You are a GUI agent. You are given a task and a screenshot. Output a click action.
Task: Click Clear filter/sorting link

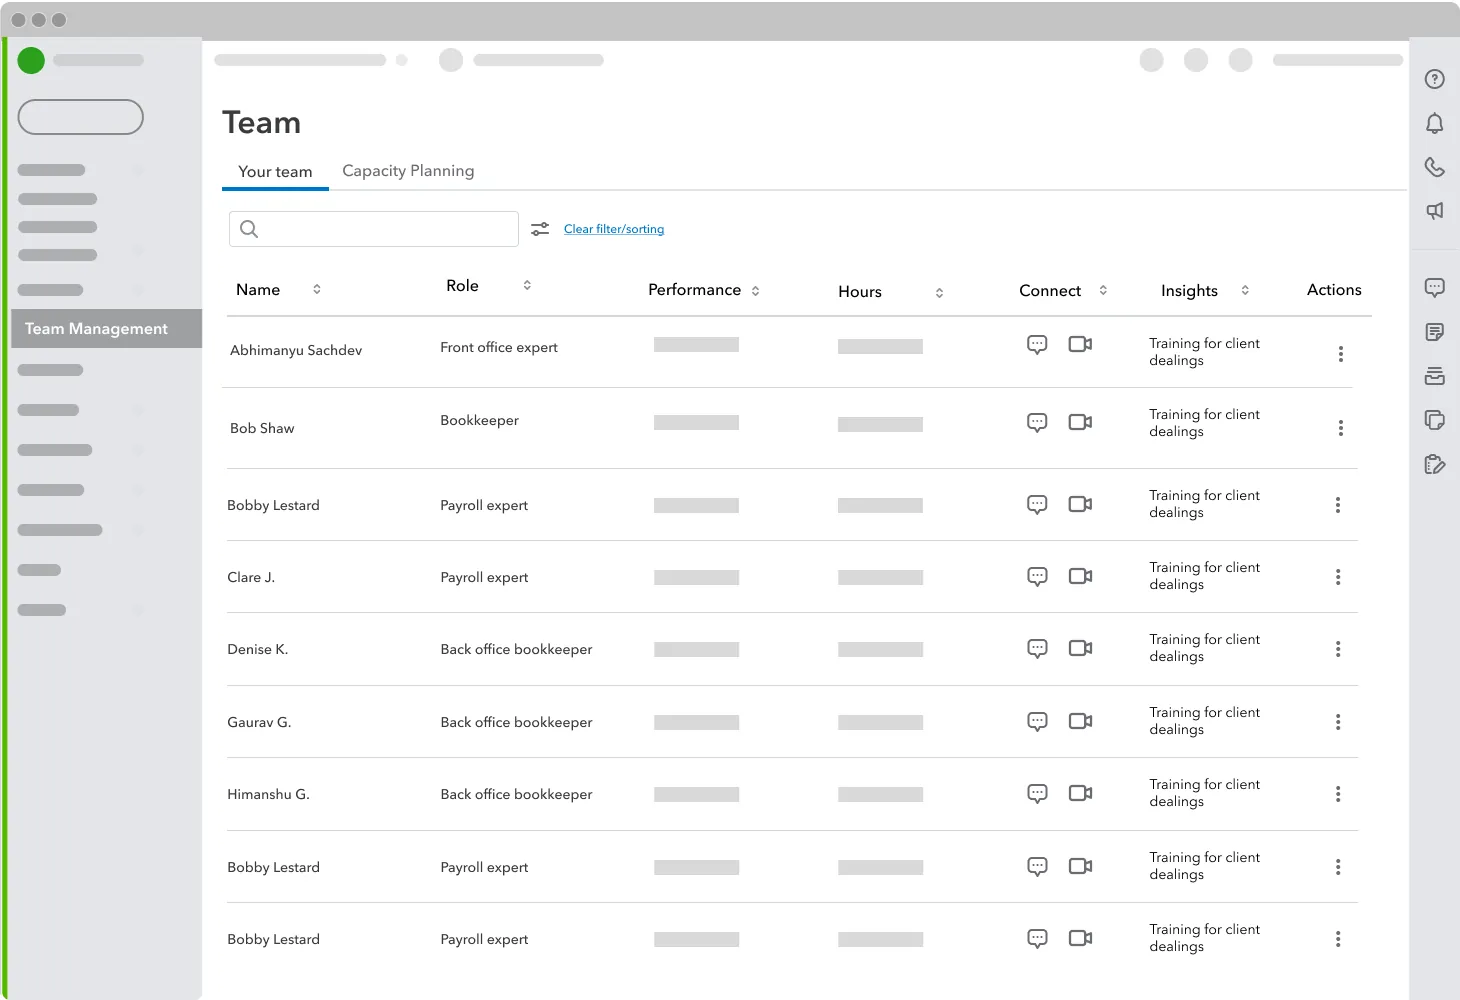click(614, 229)
